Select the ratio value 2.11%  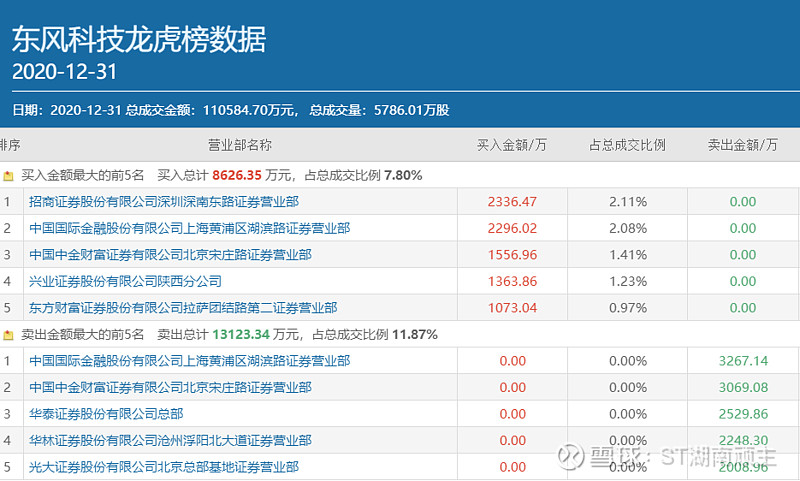628,201
